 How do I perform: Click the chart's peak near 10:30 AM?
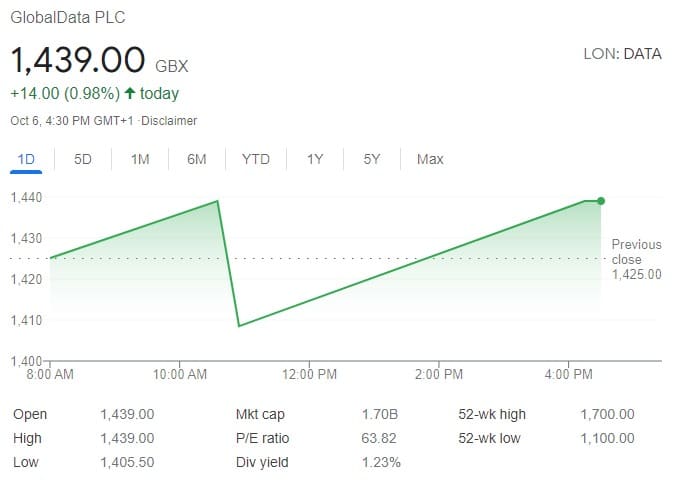click(217, 201)
